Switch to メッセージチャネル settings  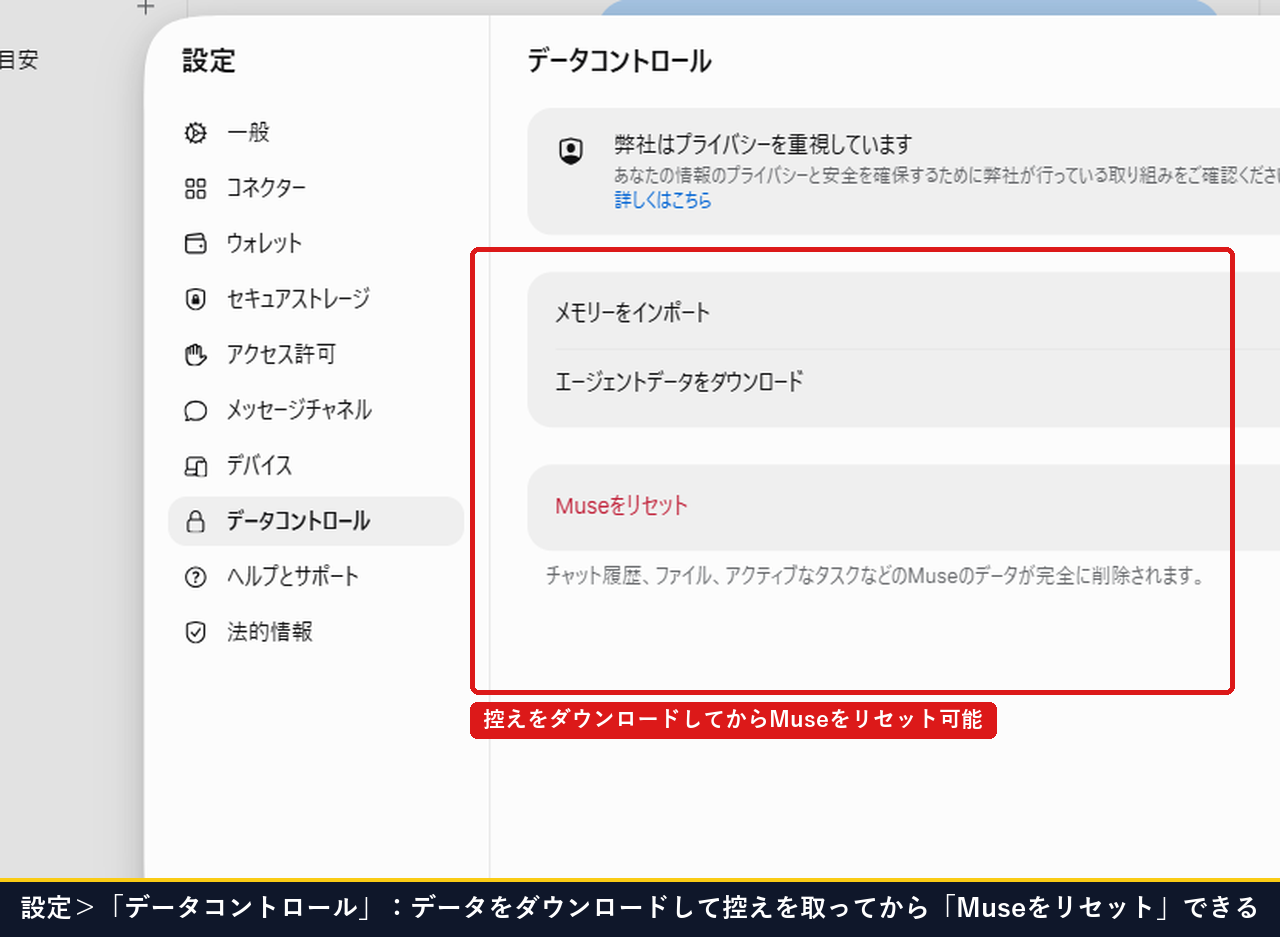(316, 410)
